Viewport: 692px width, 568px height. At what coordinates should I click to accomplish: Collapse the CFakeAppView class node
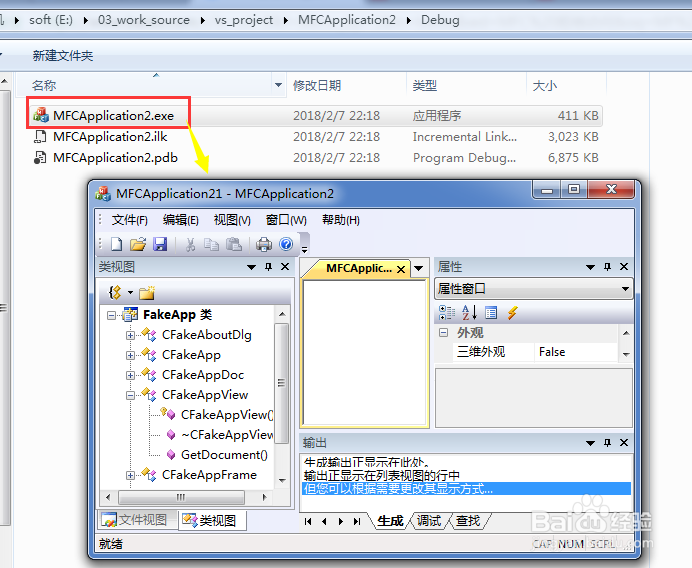[x=130, y=395]
